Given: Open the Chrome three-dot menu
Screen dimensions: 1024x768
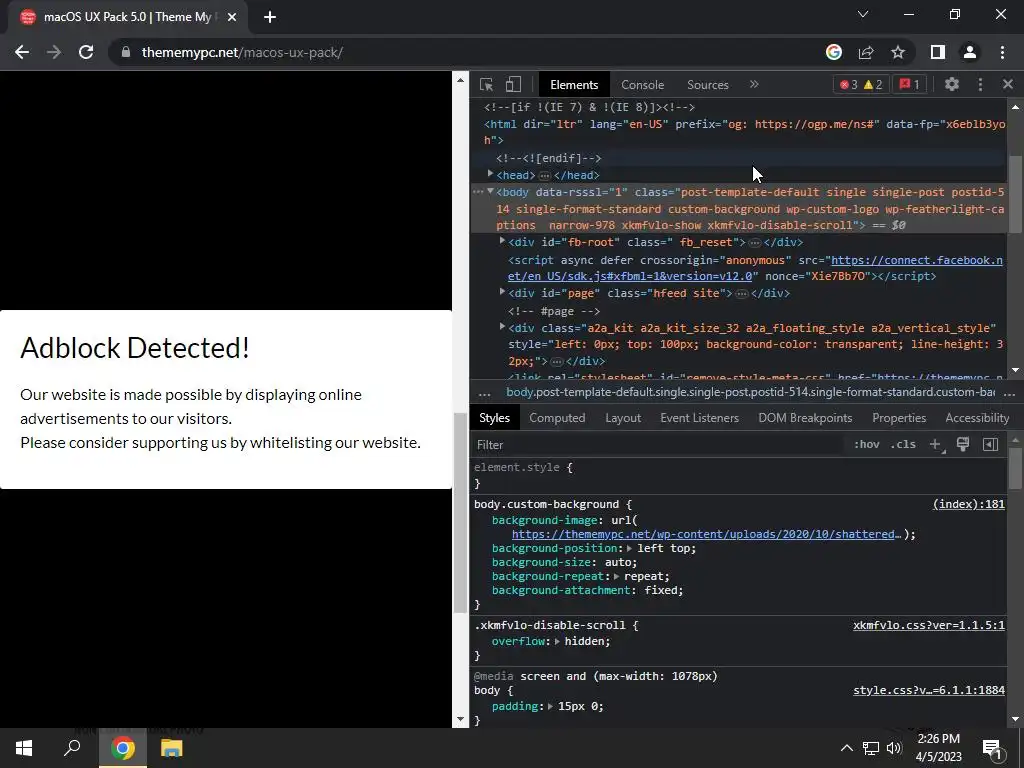Looking at the screenshot, I should (1002, 52).
